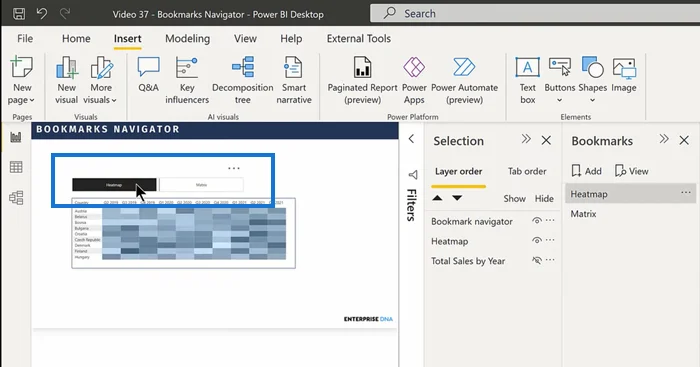Image resolution: width=700 pixels, height=367 pixels.
Task: Show the hidden Total Sales by Year layer
Action: (537, 260)
